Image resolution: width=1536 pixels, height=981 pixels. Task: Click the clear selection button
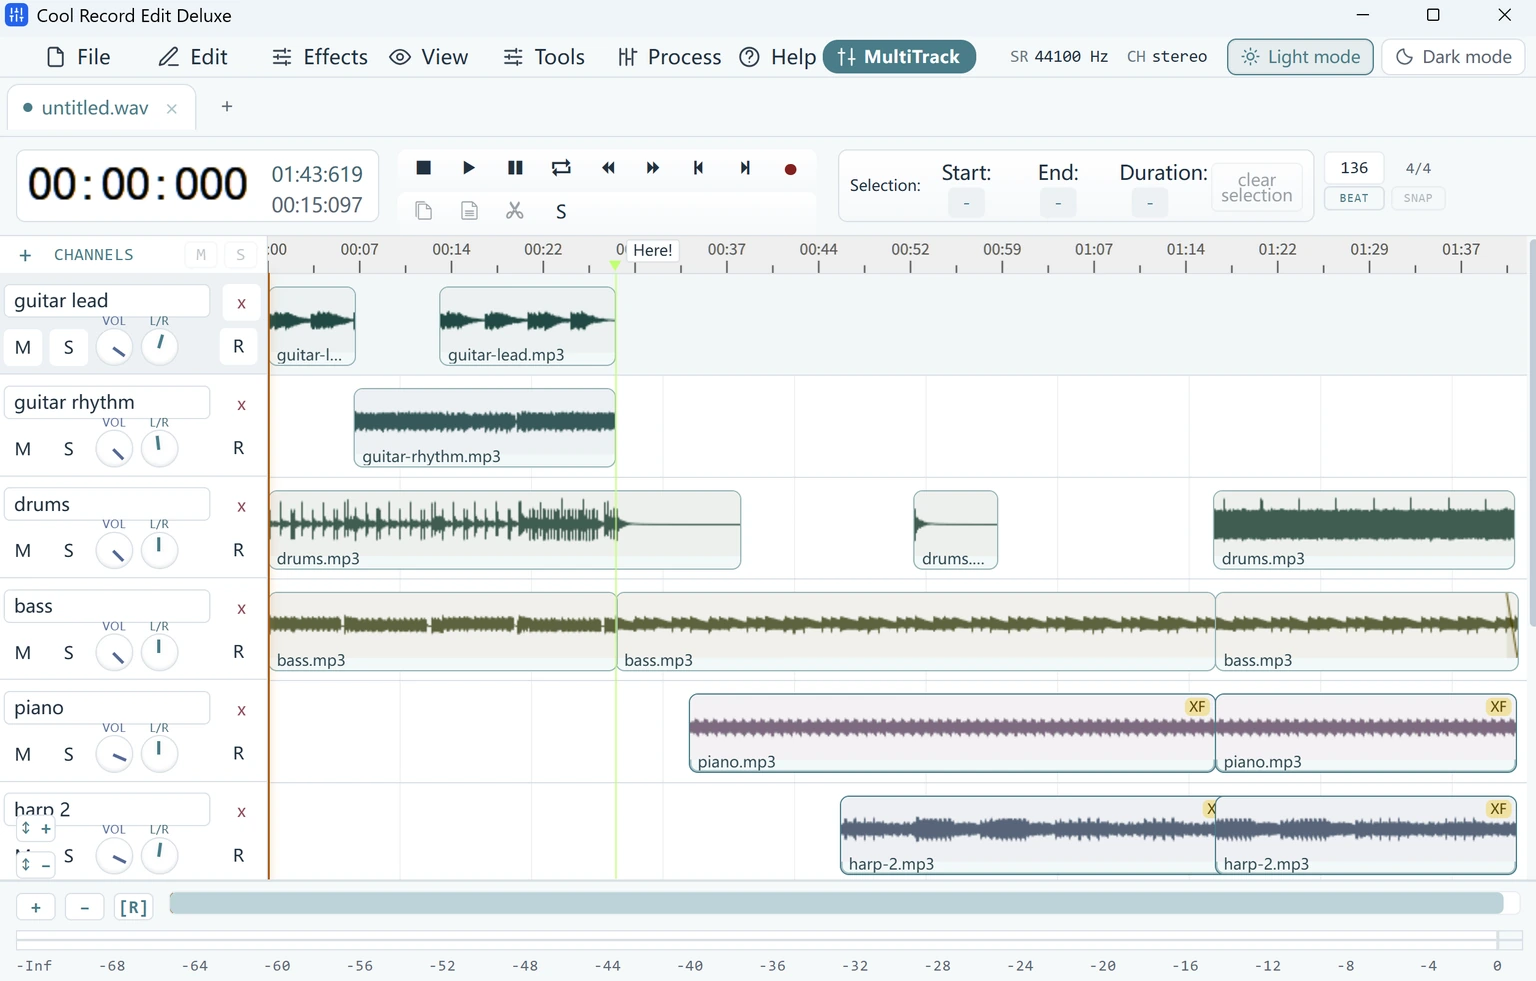[1257, 187]
